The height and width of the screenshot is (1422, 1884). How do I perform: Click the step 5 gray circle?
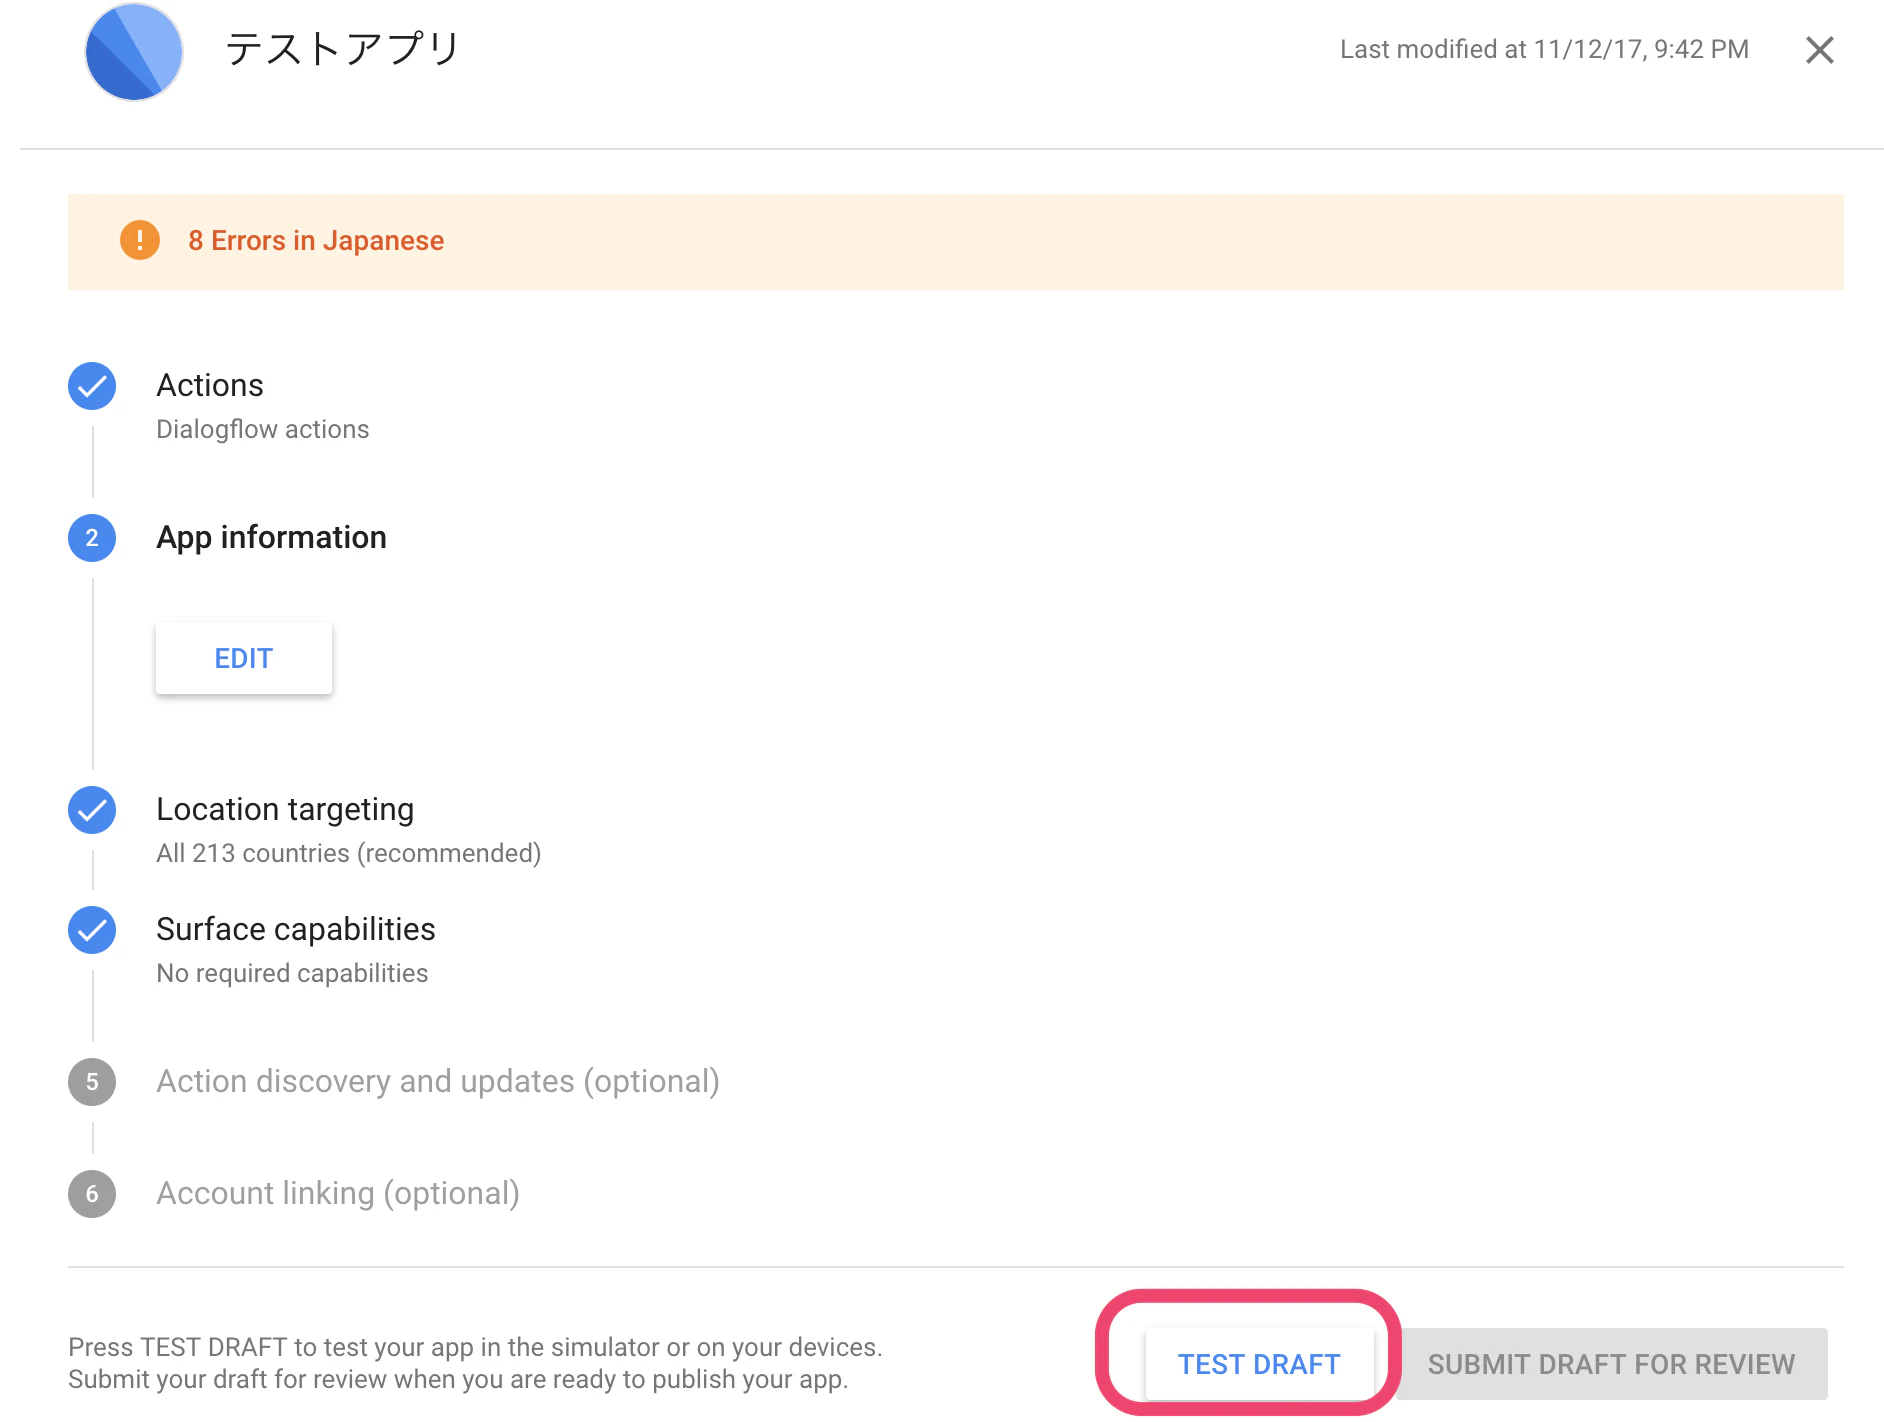(x=92, y=1082)
